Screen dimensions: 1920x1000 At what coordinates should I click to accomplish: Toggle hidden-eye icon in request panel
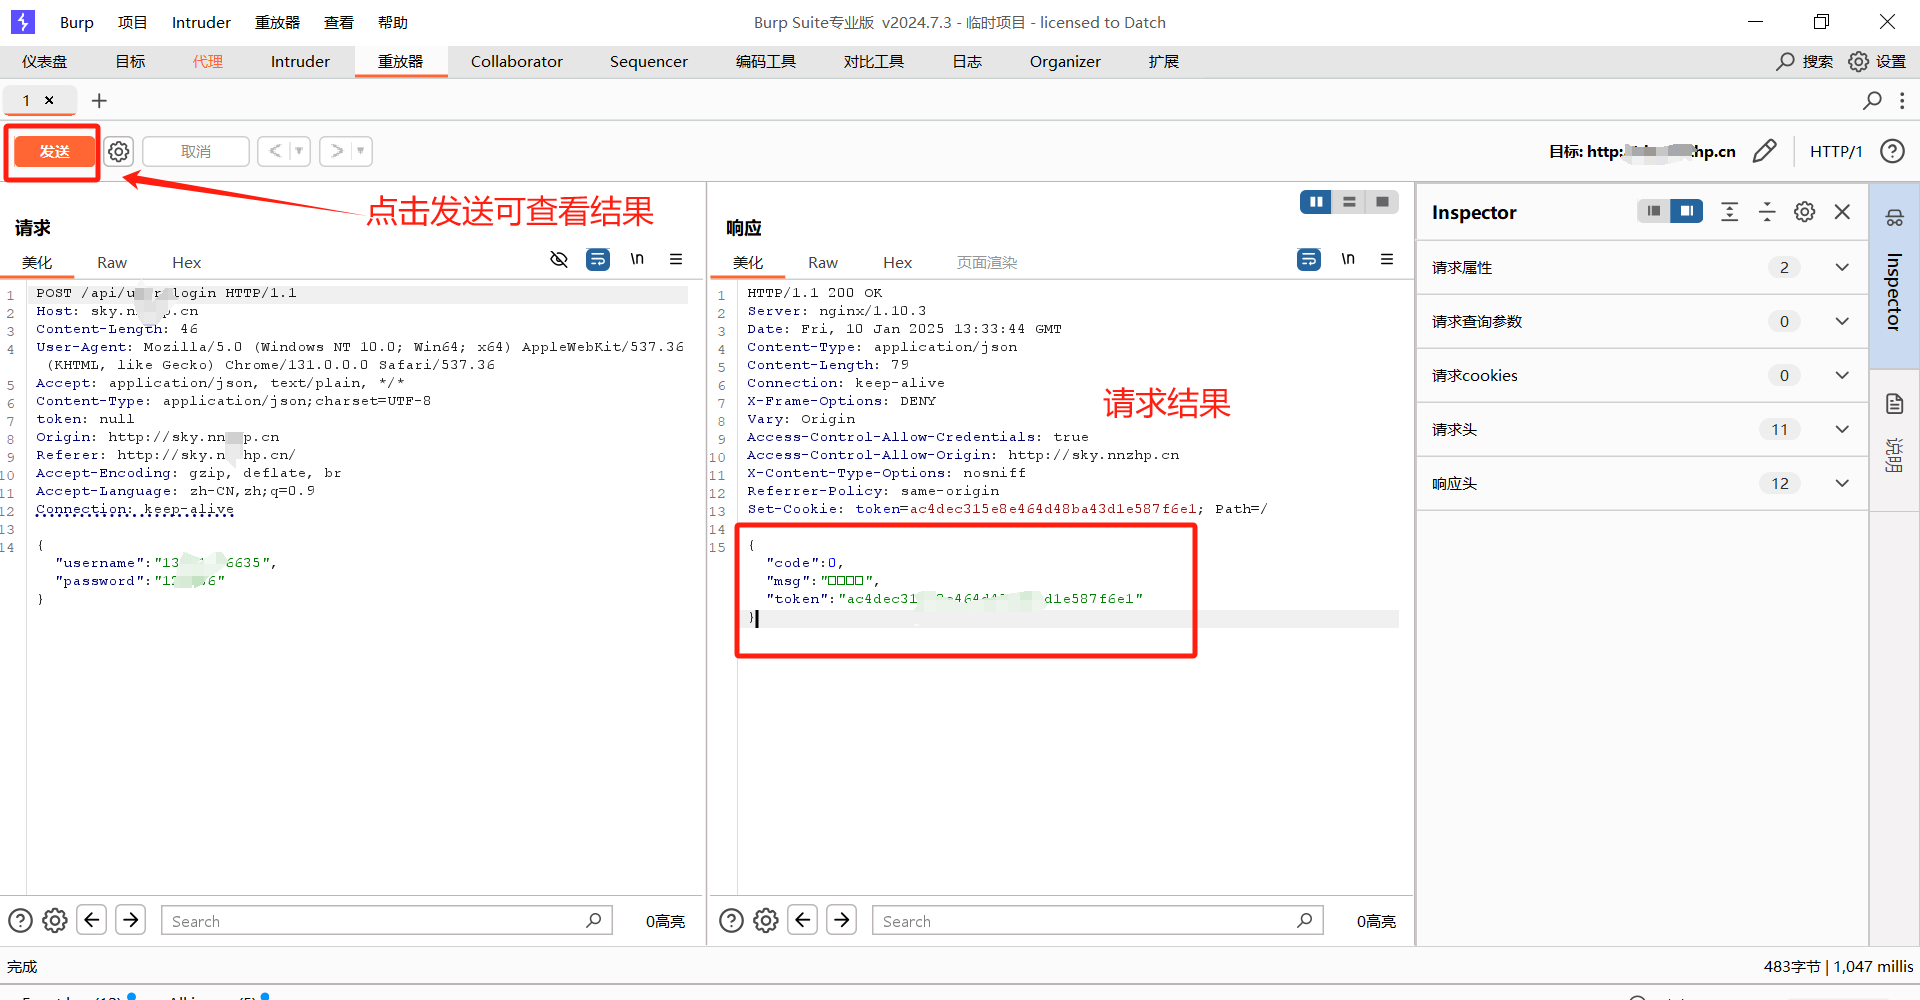coord(559,259)
